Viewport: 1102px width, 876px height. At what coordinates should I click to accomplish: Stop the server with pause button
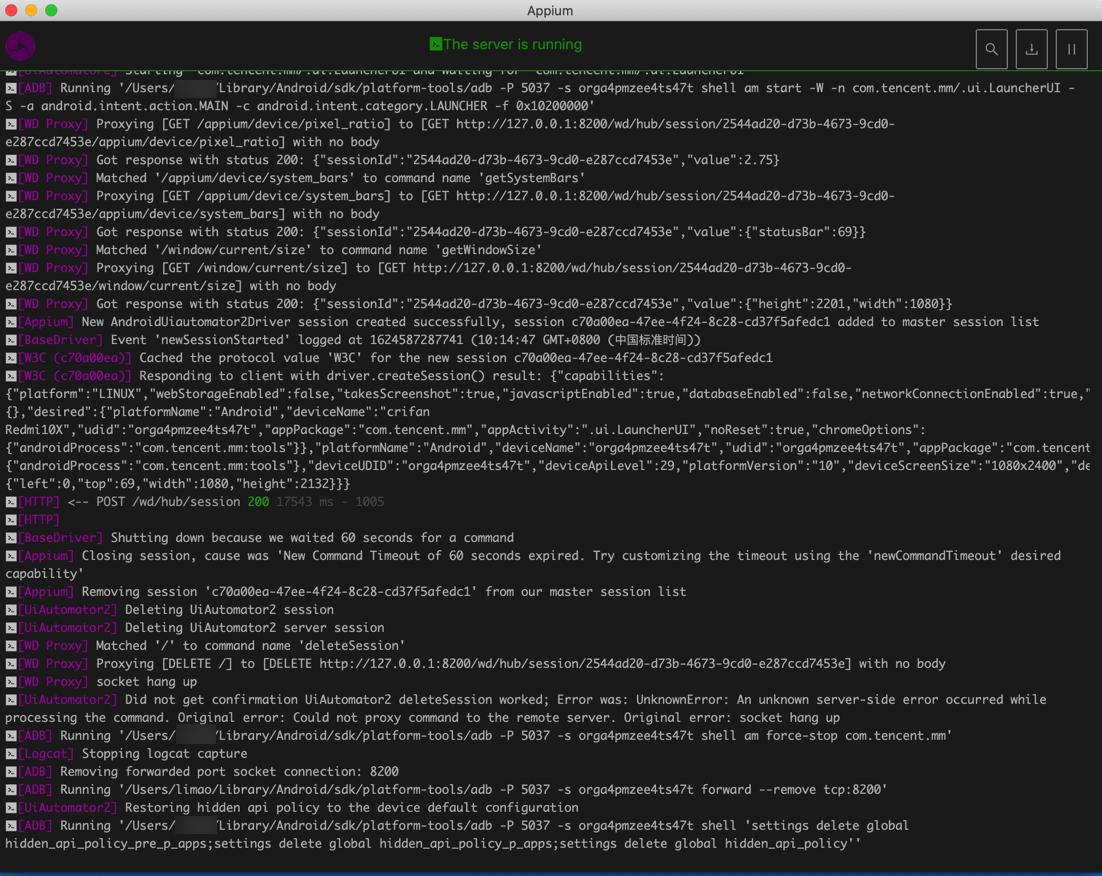click(1071, 49)
